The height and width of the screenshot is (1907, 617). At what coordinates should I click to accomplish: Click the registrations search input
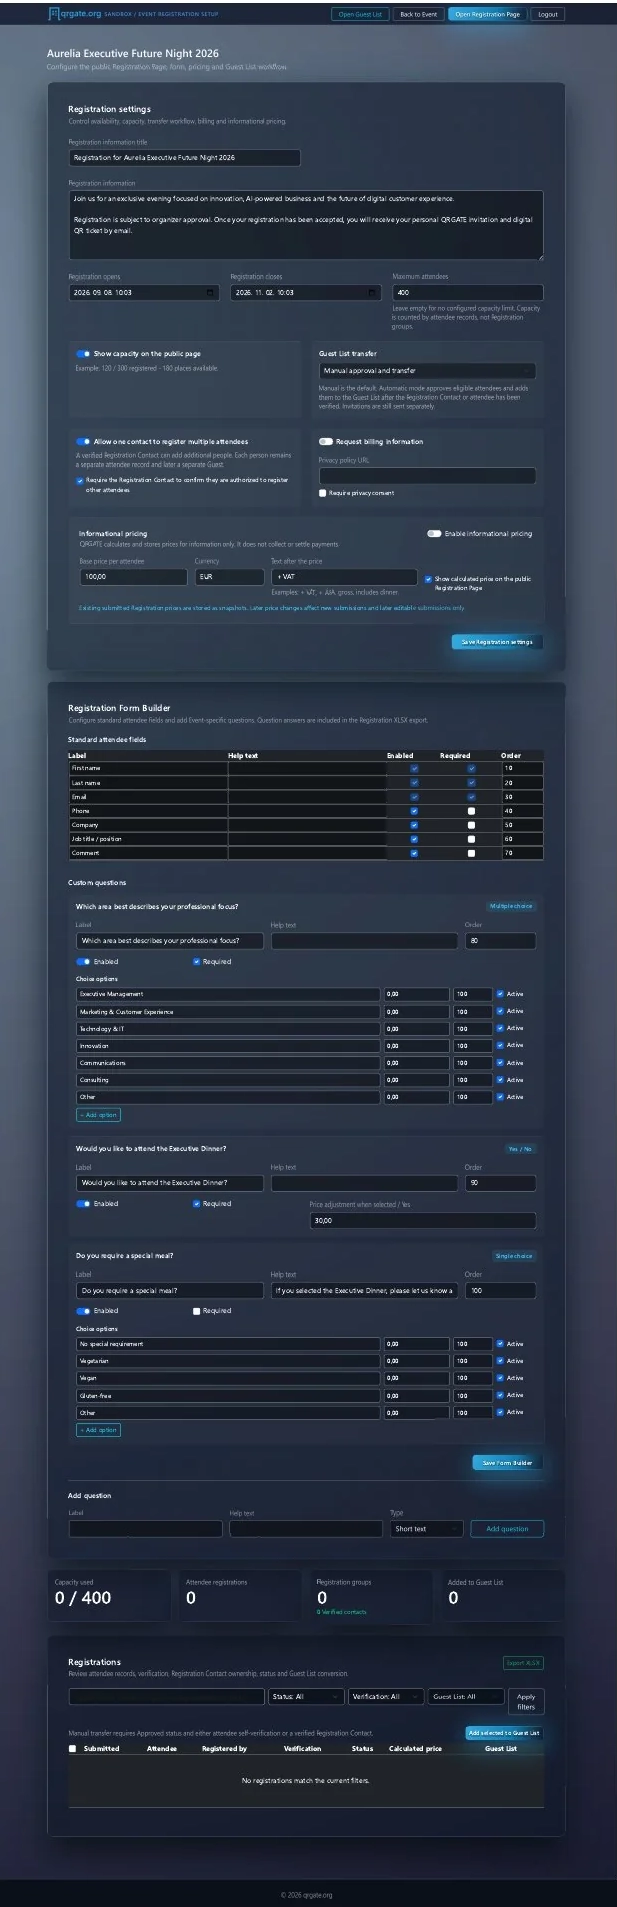tap(166, 1697)
